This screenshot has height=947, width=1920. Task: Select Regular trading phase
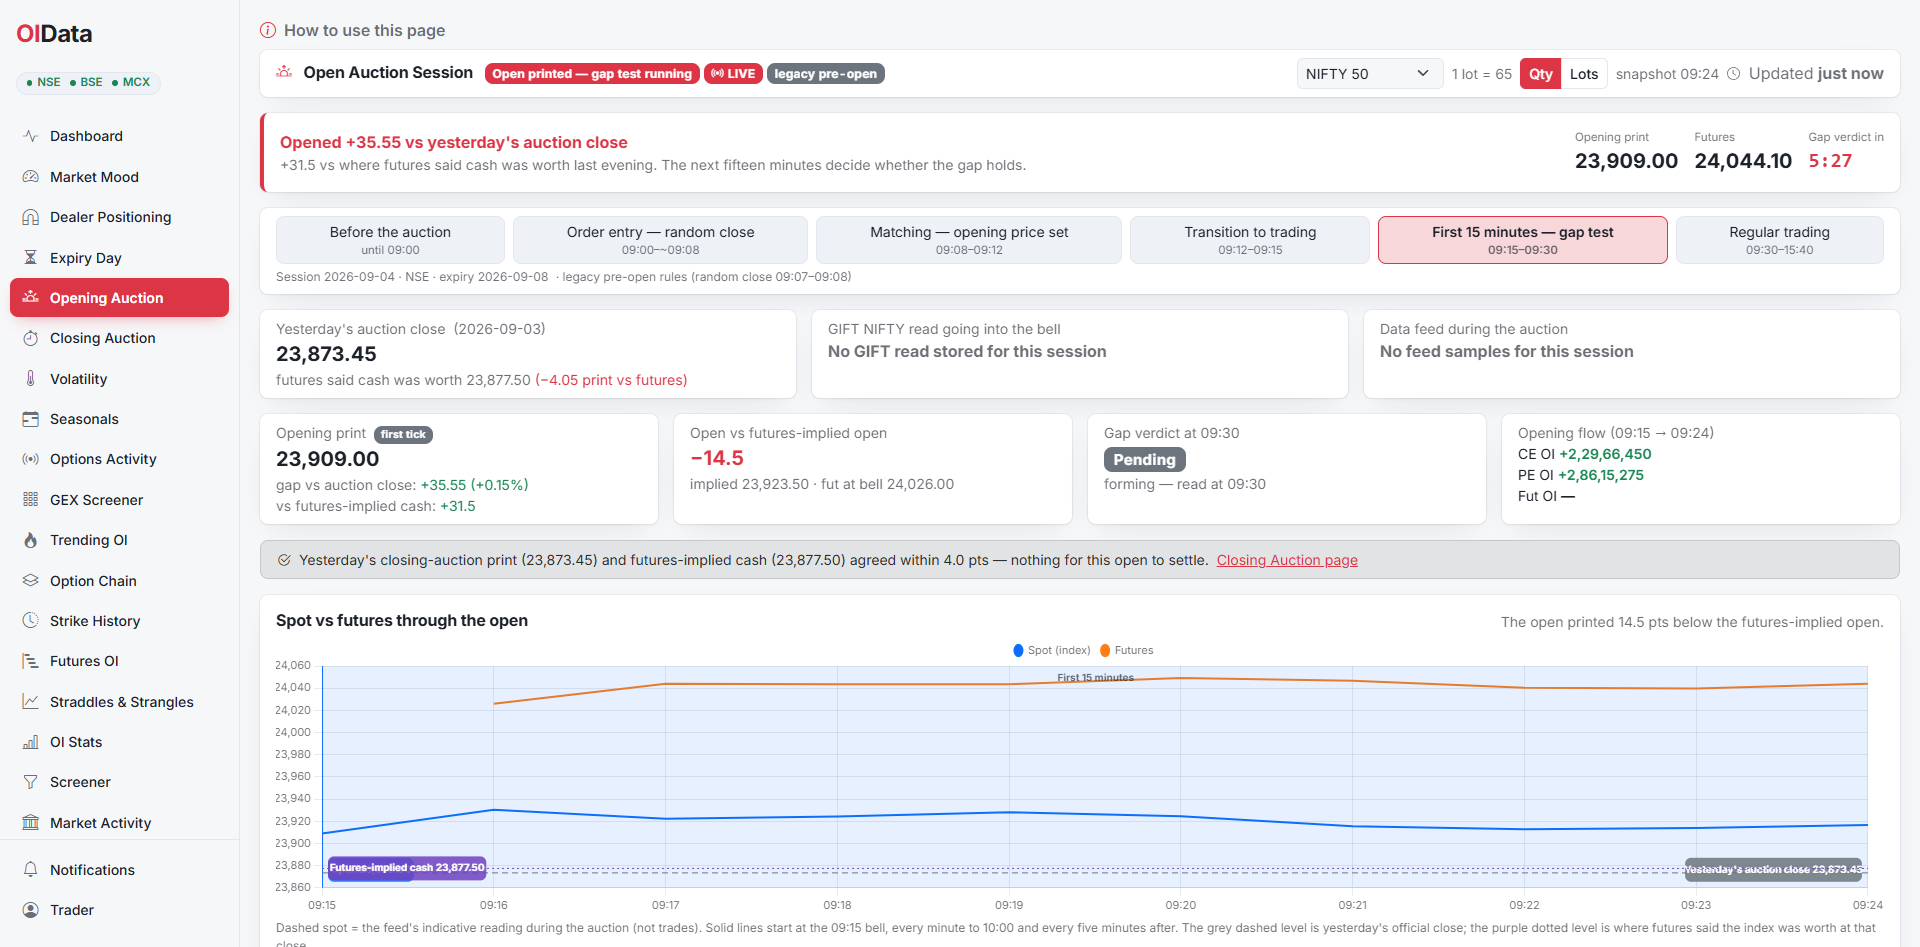(x=1779, y=240)
